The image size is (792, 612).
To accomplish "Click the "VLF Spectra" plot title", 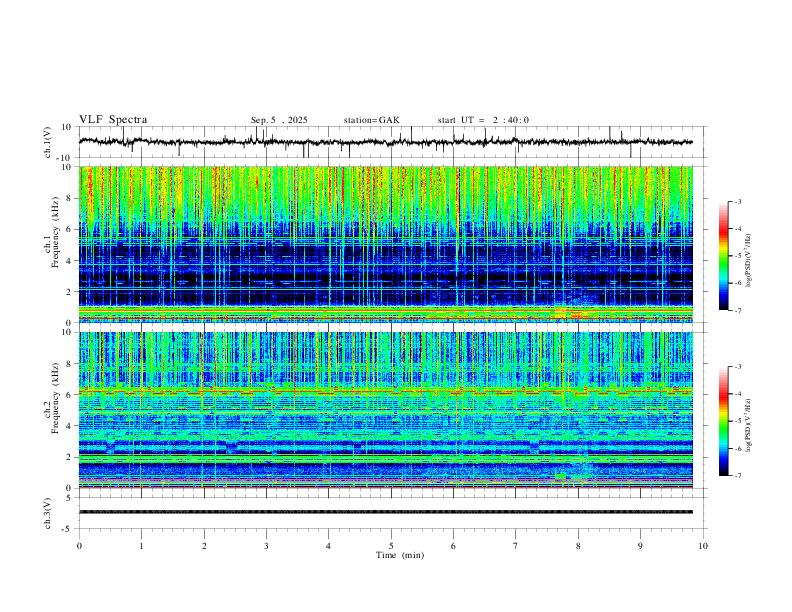I will coord(113,120).
